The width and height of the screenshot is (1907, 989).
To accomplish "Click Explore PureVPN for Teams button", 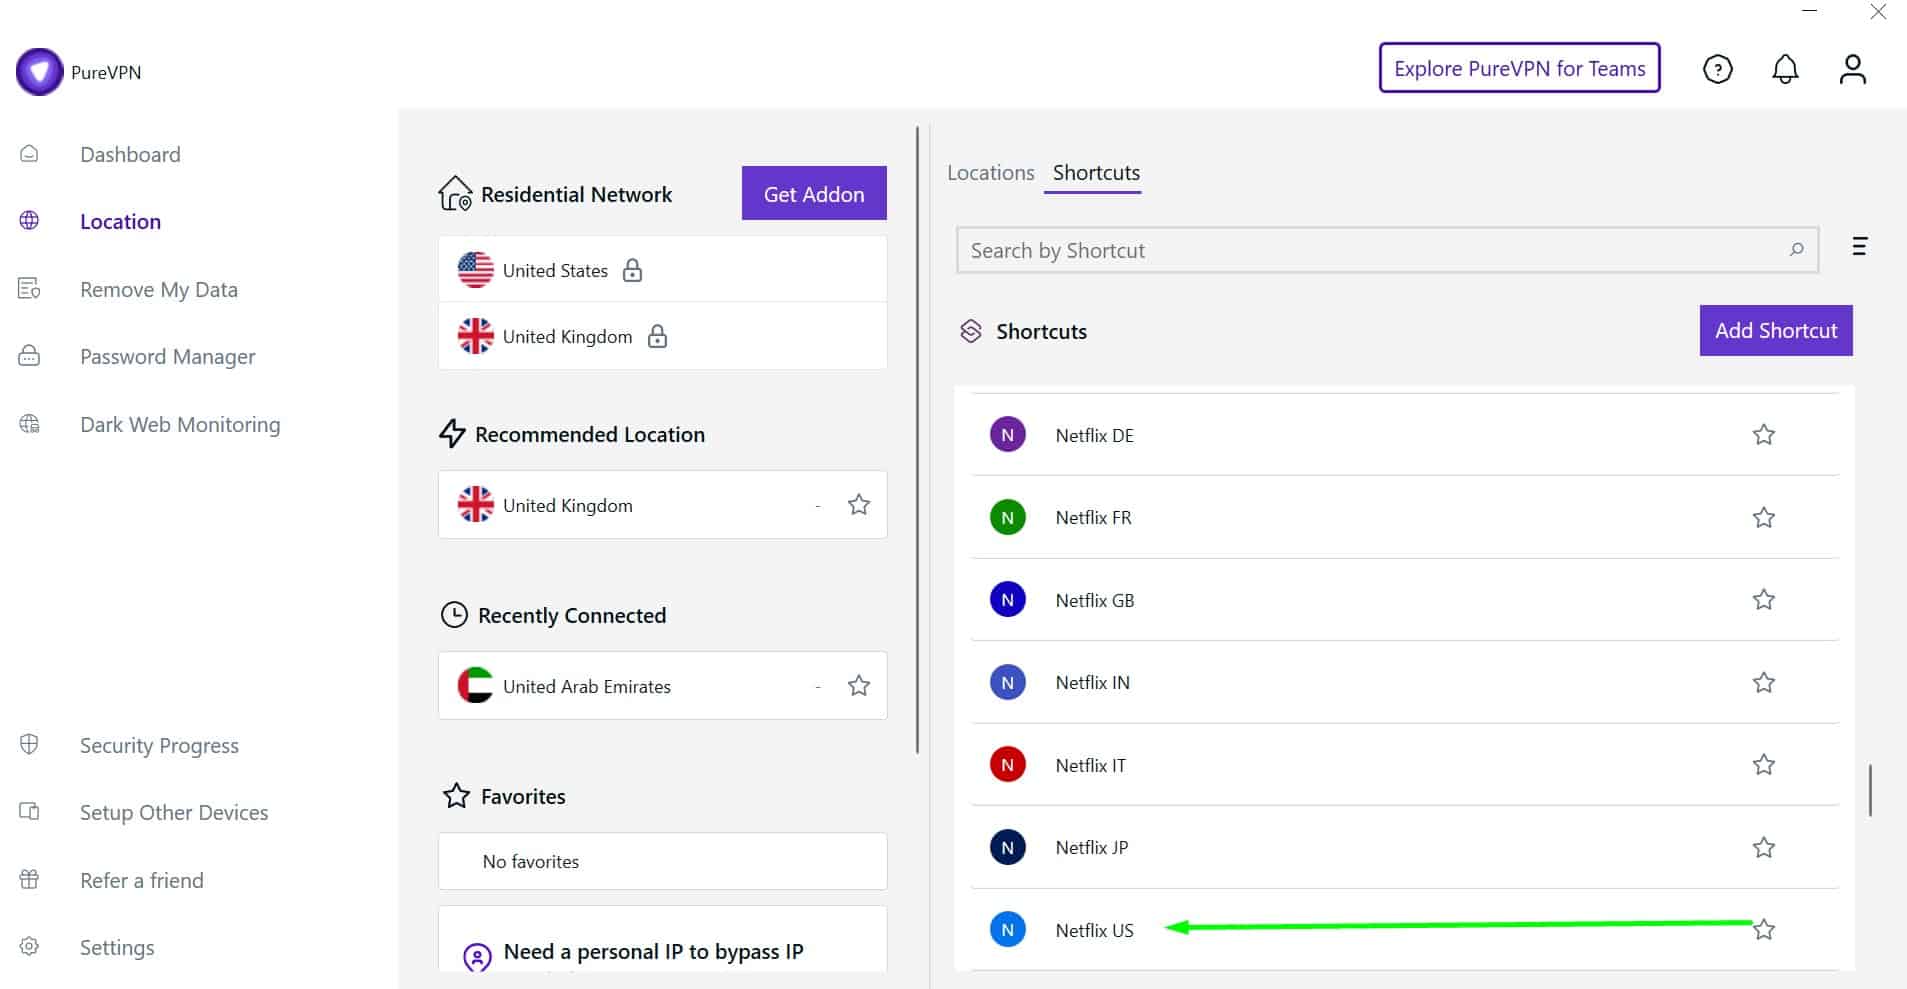I will (1519, 68).
